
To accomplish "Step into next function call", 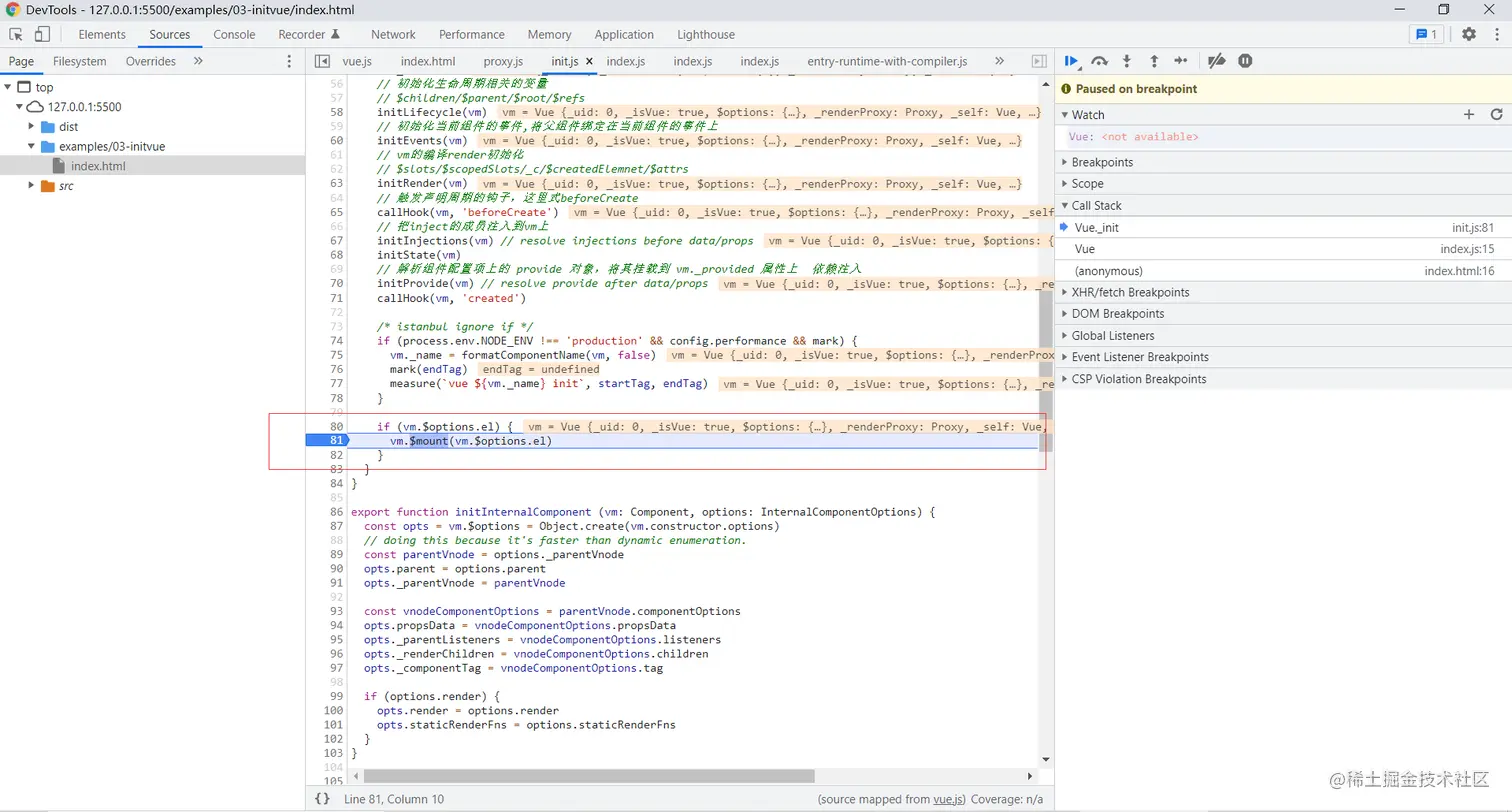I will point(1127,61).
